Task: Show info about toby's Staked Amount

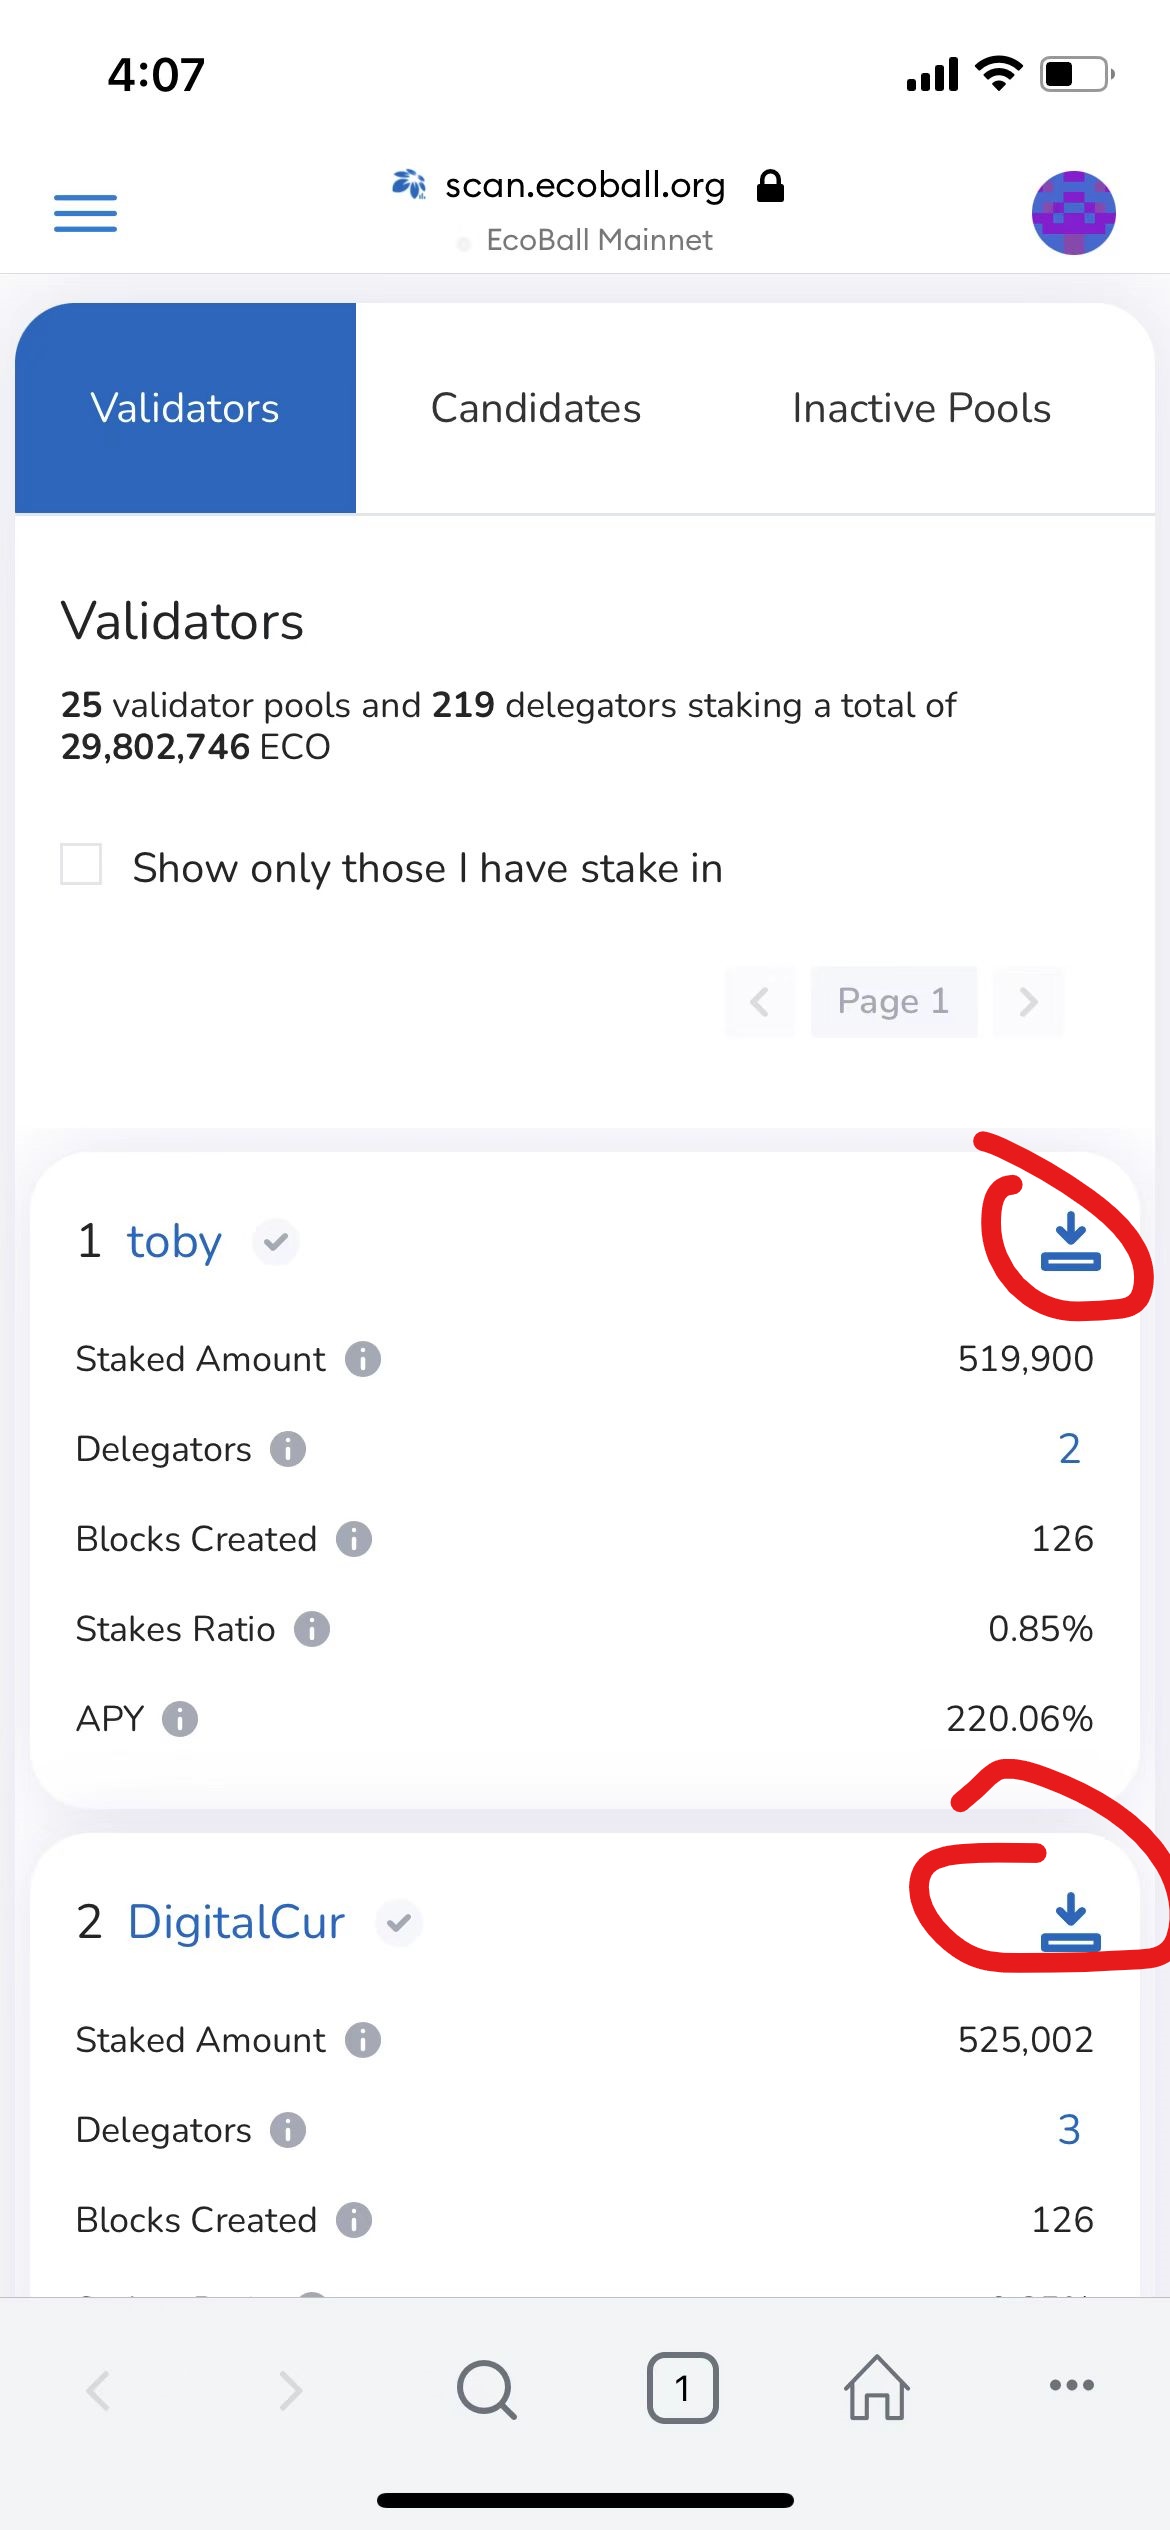Action: (x=363, y=1359)
